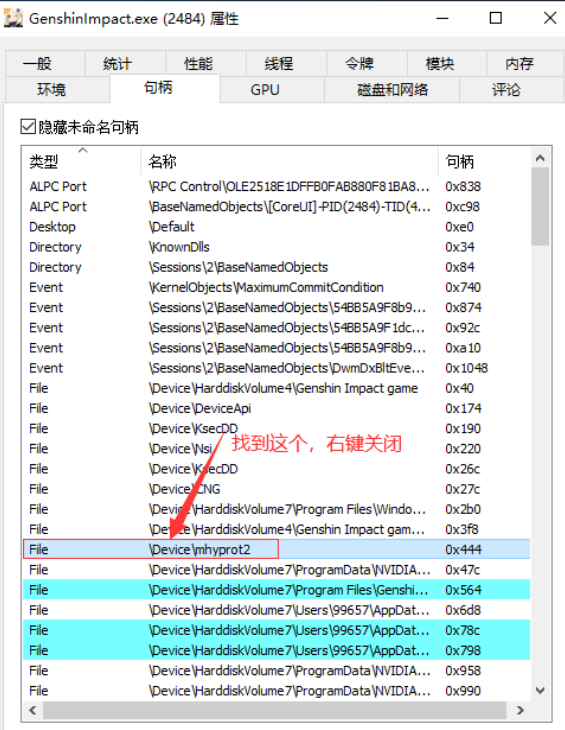The height and width of the screenshot is (730, 565).
Task: Click the handle value 0x740
Action: 463,287
